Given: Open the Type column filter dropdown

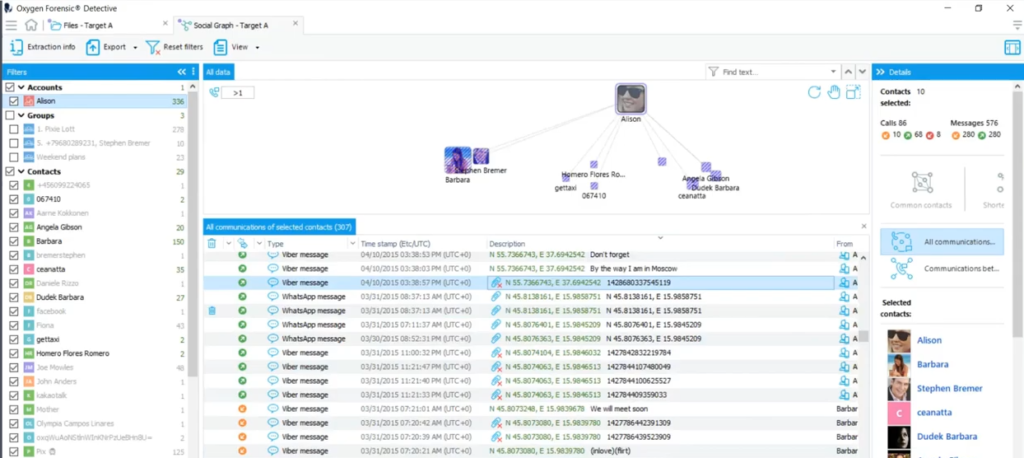Looking at the screenshot, I should pyautogui.click(x=353, y=243).
